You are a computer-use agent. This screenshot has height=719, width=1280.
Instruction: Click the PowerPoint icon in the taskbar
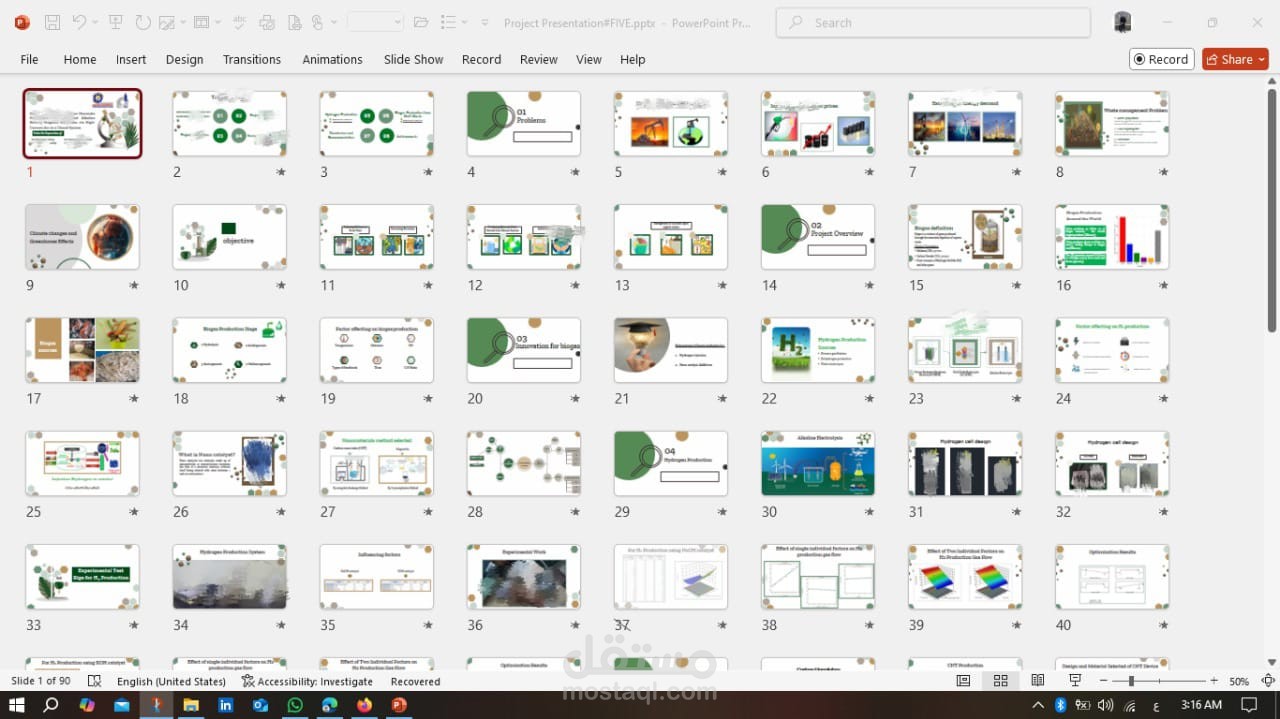coord(398,705)
